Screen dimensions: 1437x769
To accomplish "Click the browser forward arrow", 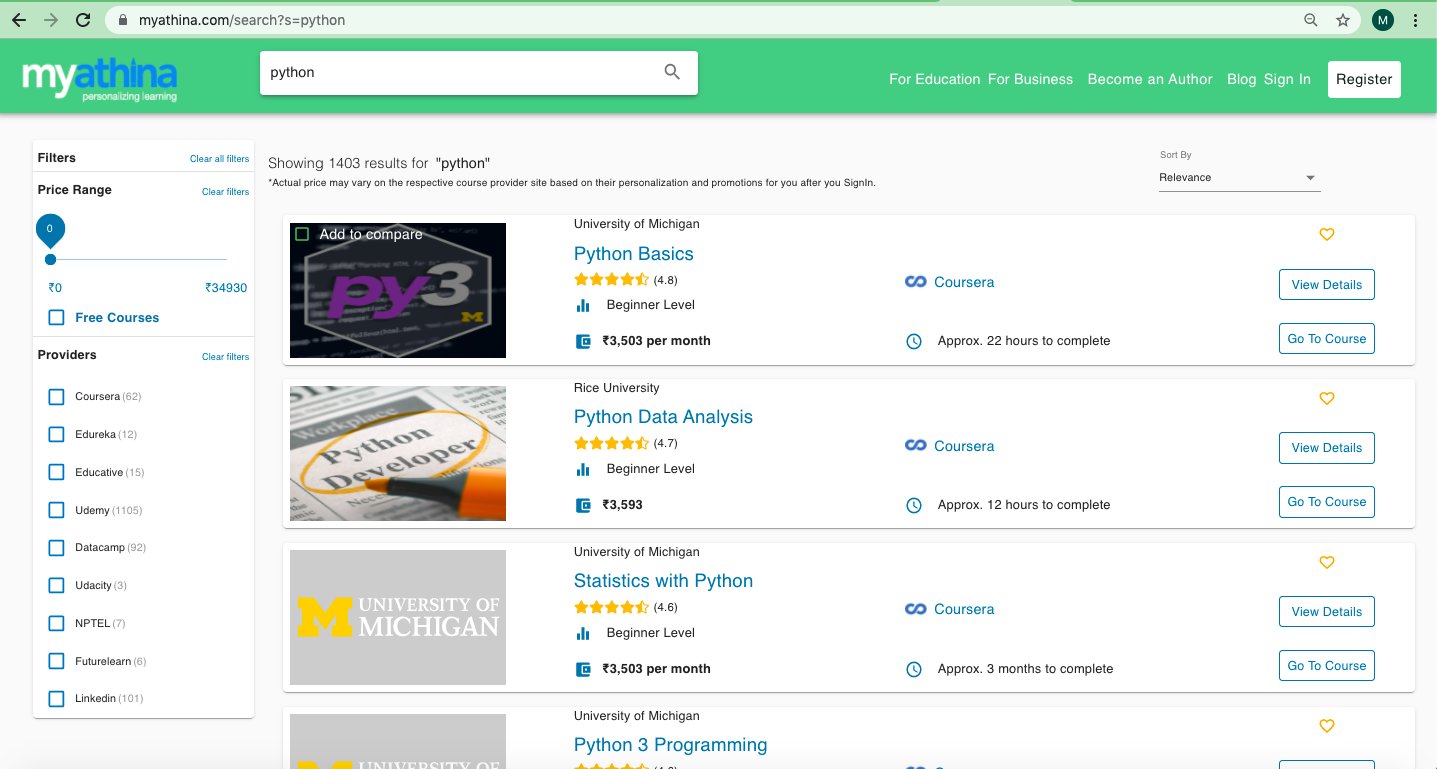I will click(51, 20).
